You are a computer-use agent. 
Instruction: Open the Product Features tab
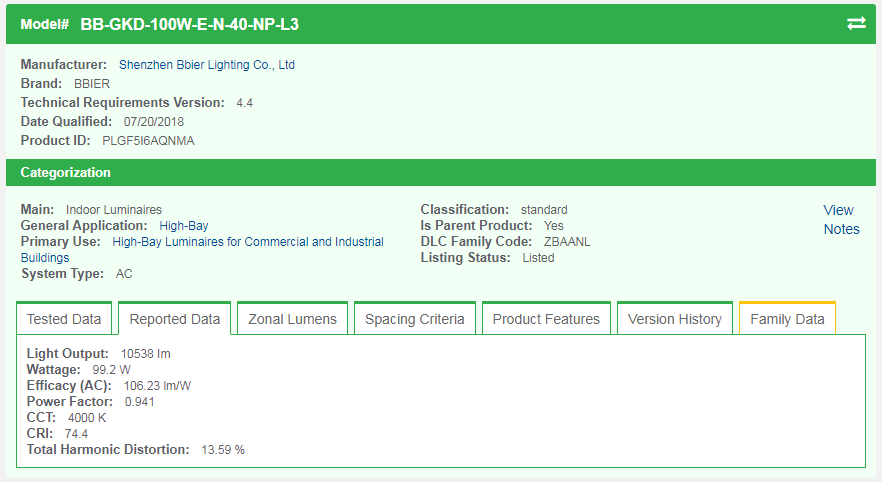click(x=546, y=319)
